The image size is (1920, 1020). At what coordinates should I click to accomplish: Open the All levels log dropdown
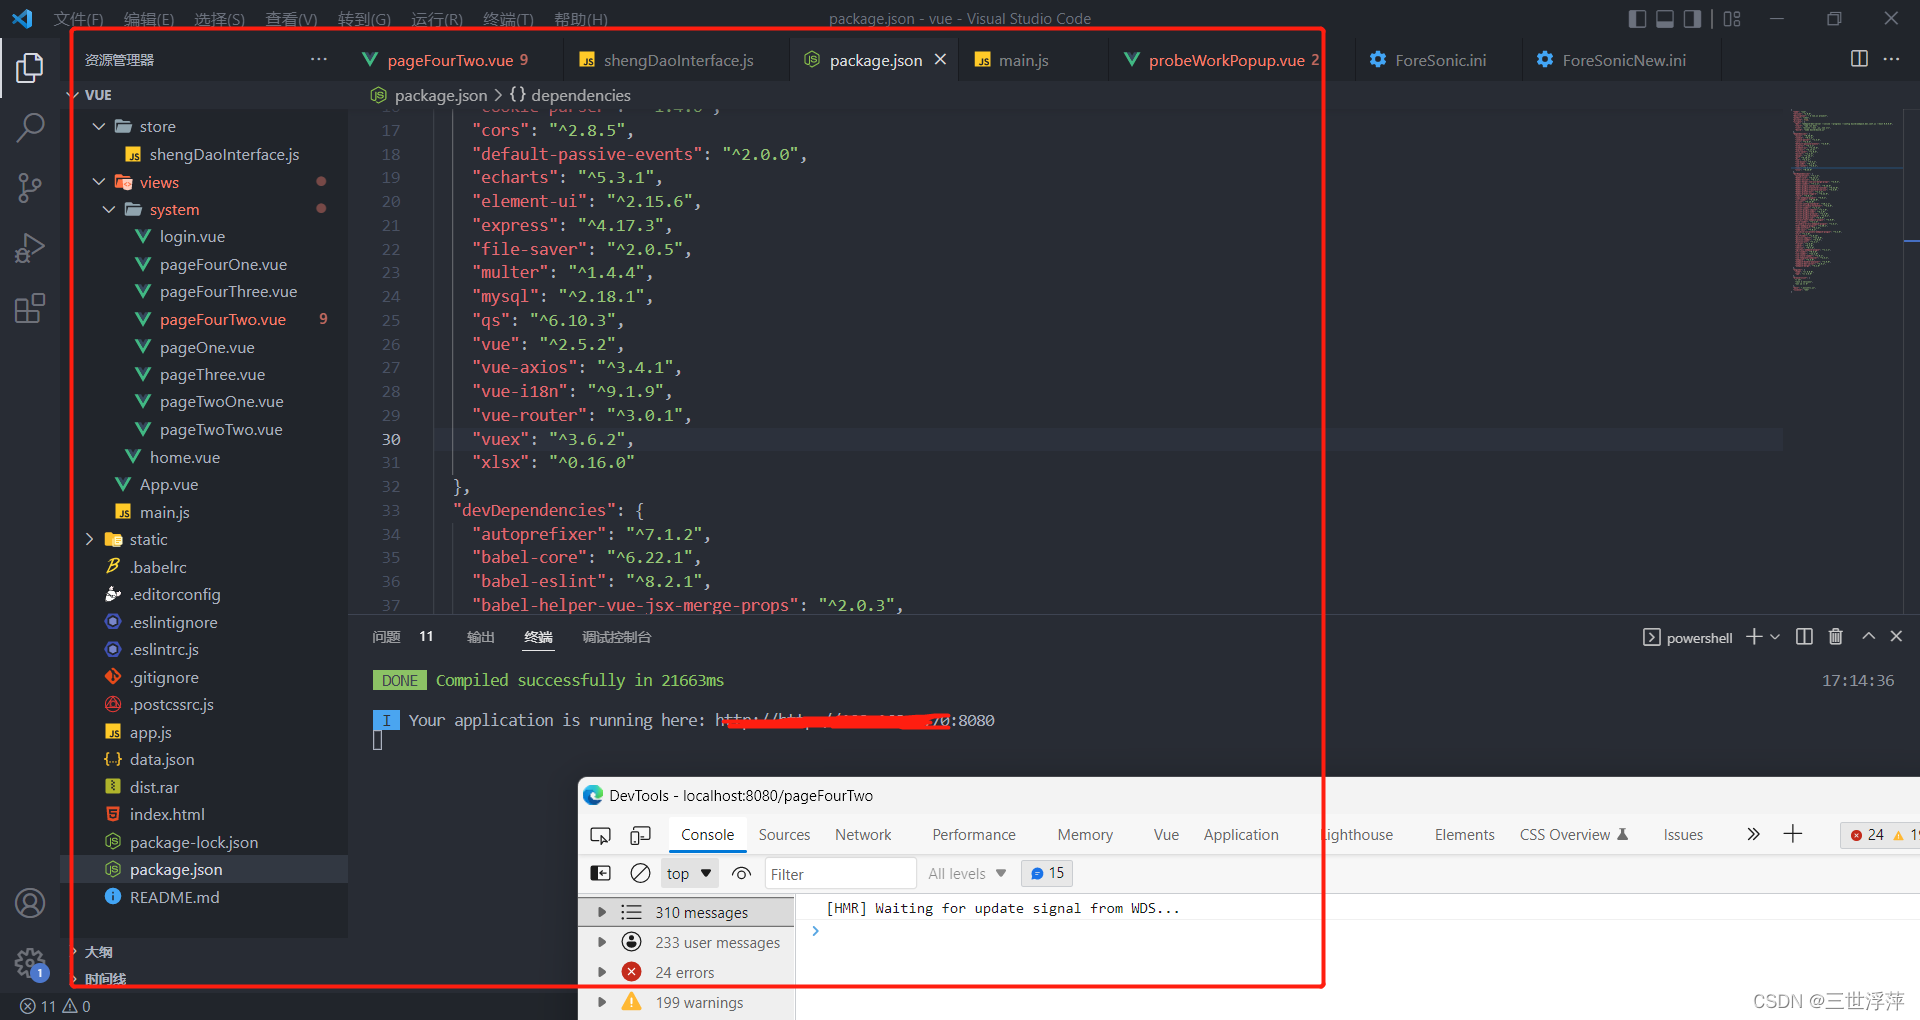pyautogui.click(x=966, y=873)
